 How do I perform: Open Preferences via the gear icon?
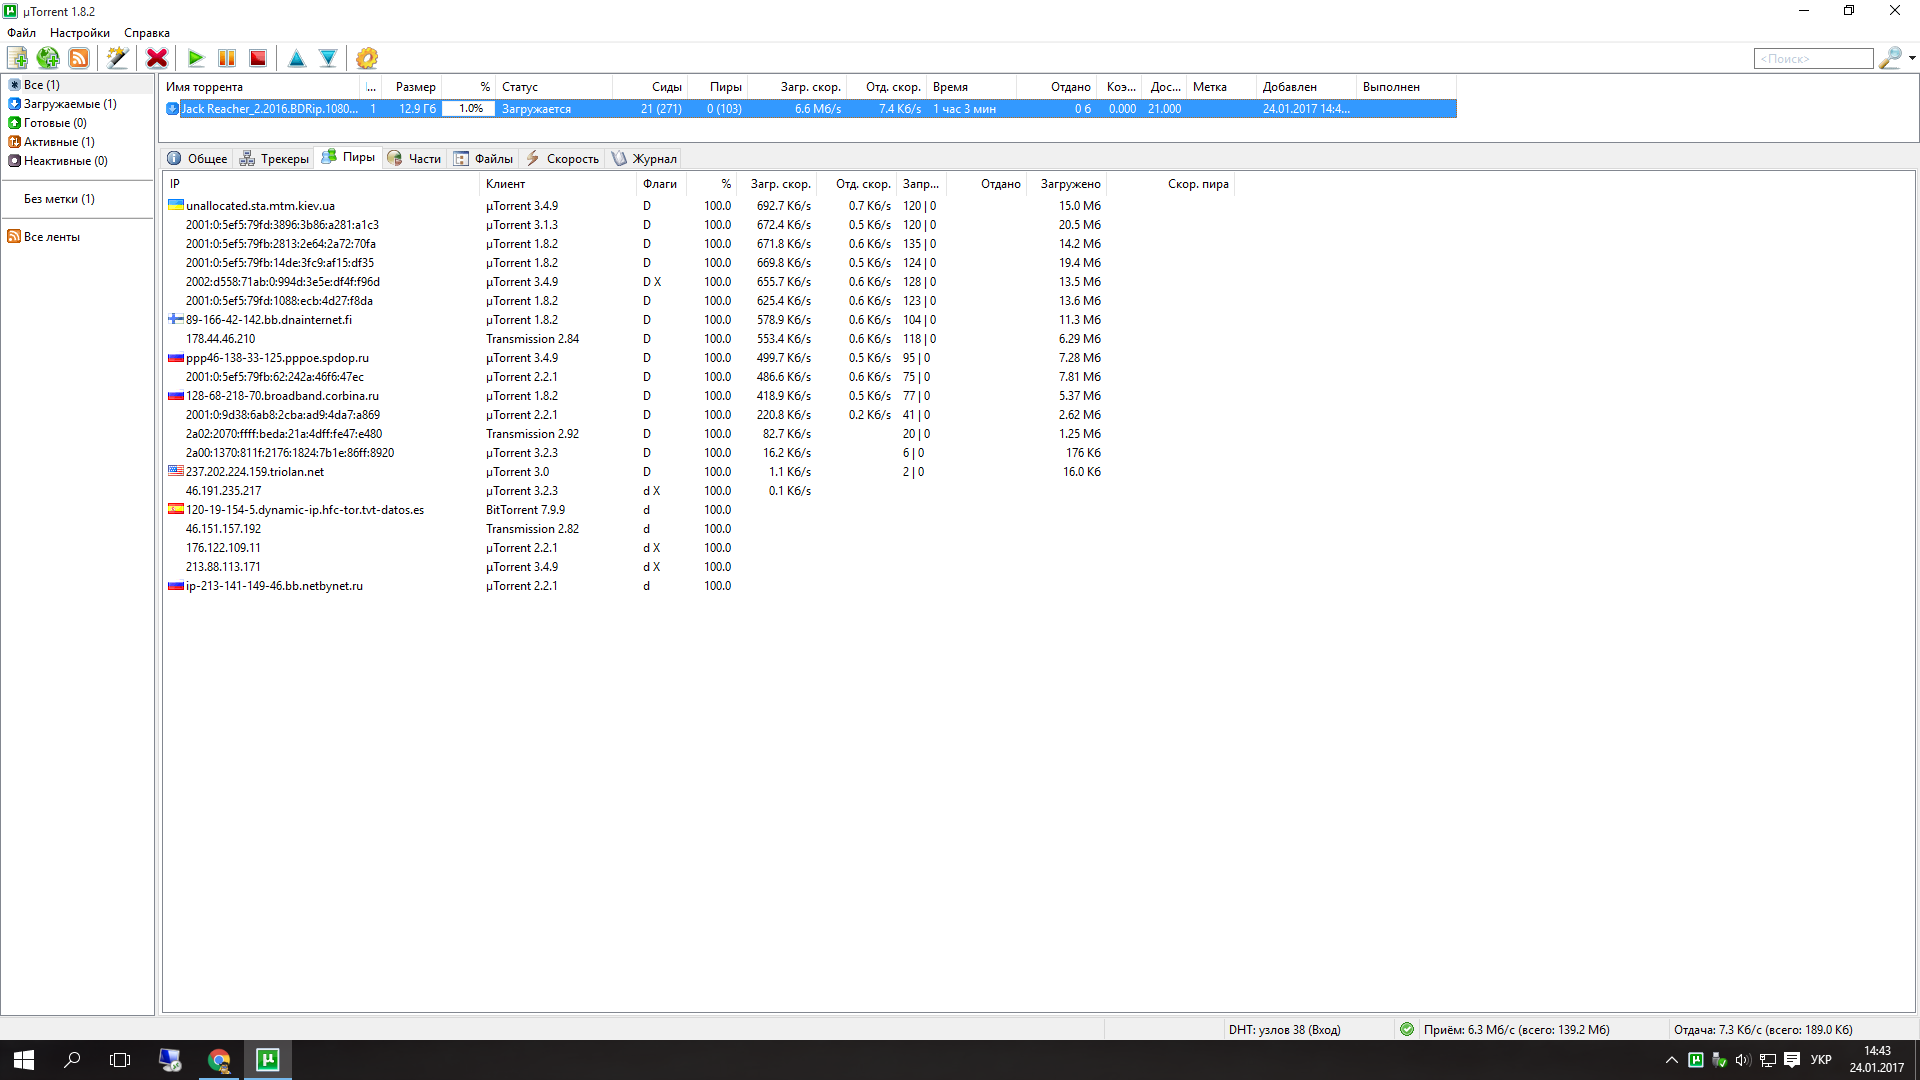pos(367,58)
